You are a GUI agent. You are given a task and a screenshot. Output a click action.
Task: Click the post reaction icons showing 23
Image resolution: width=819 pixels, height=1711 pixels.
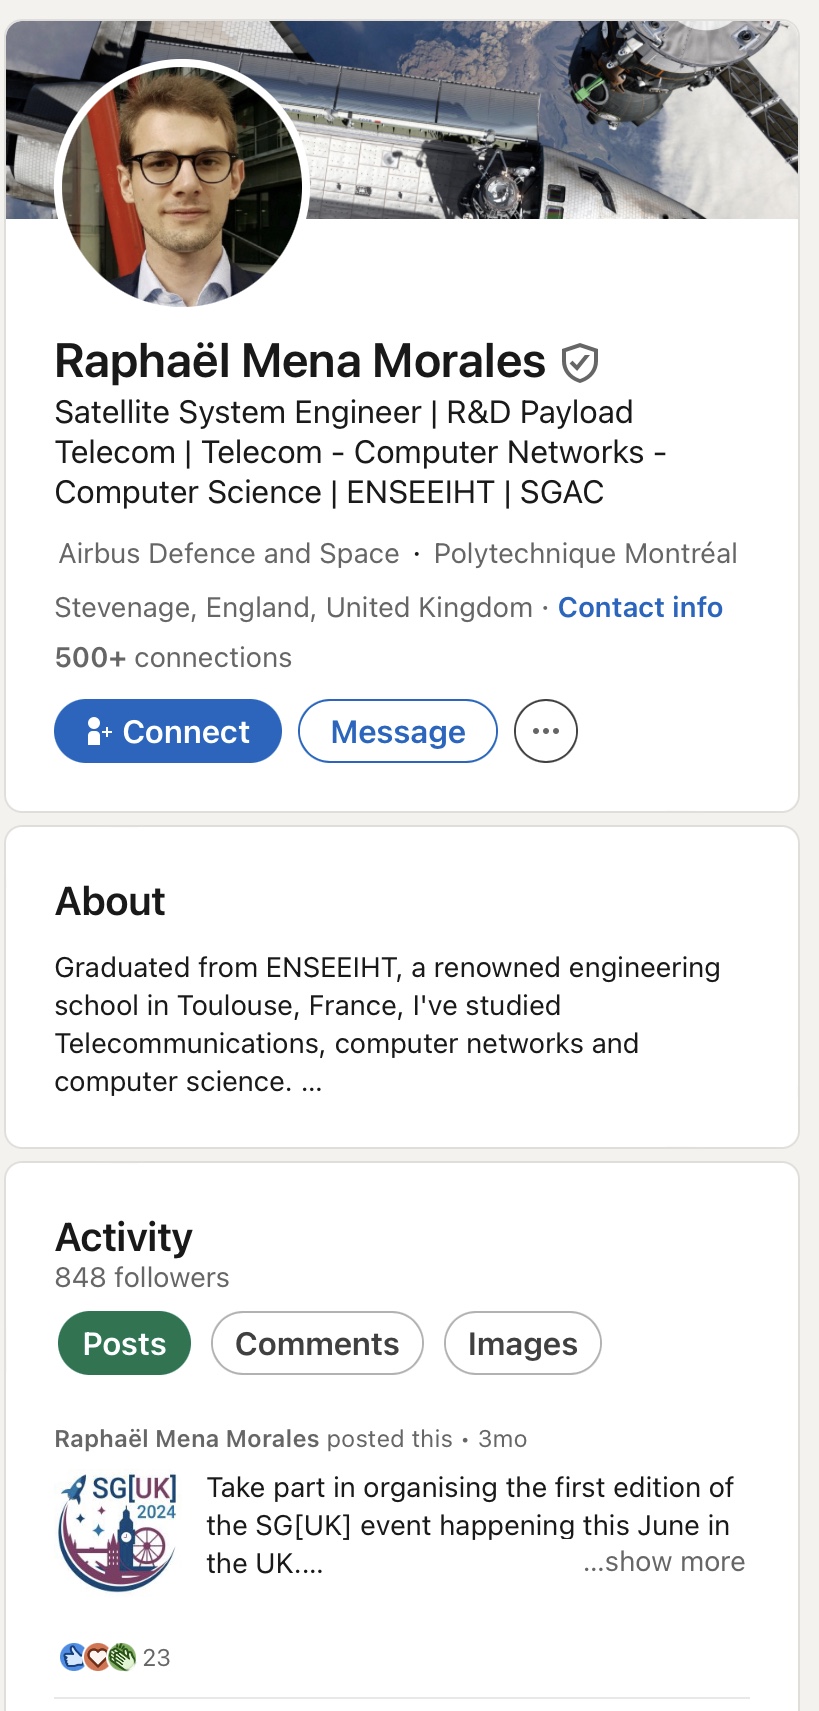click(97, 1657)
